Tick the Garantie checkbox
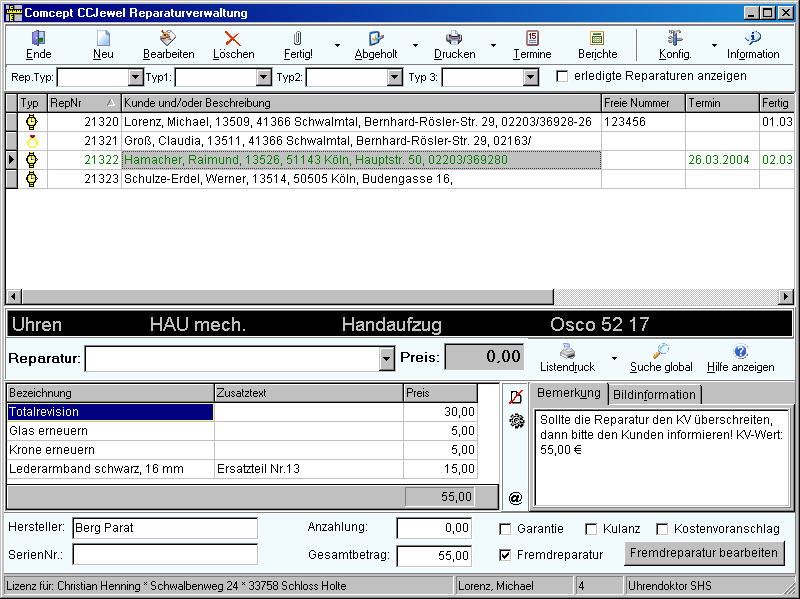This screenshot has width=800, height=599. pyautogui.click(x=505, y=529)
